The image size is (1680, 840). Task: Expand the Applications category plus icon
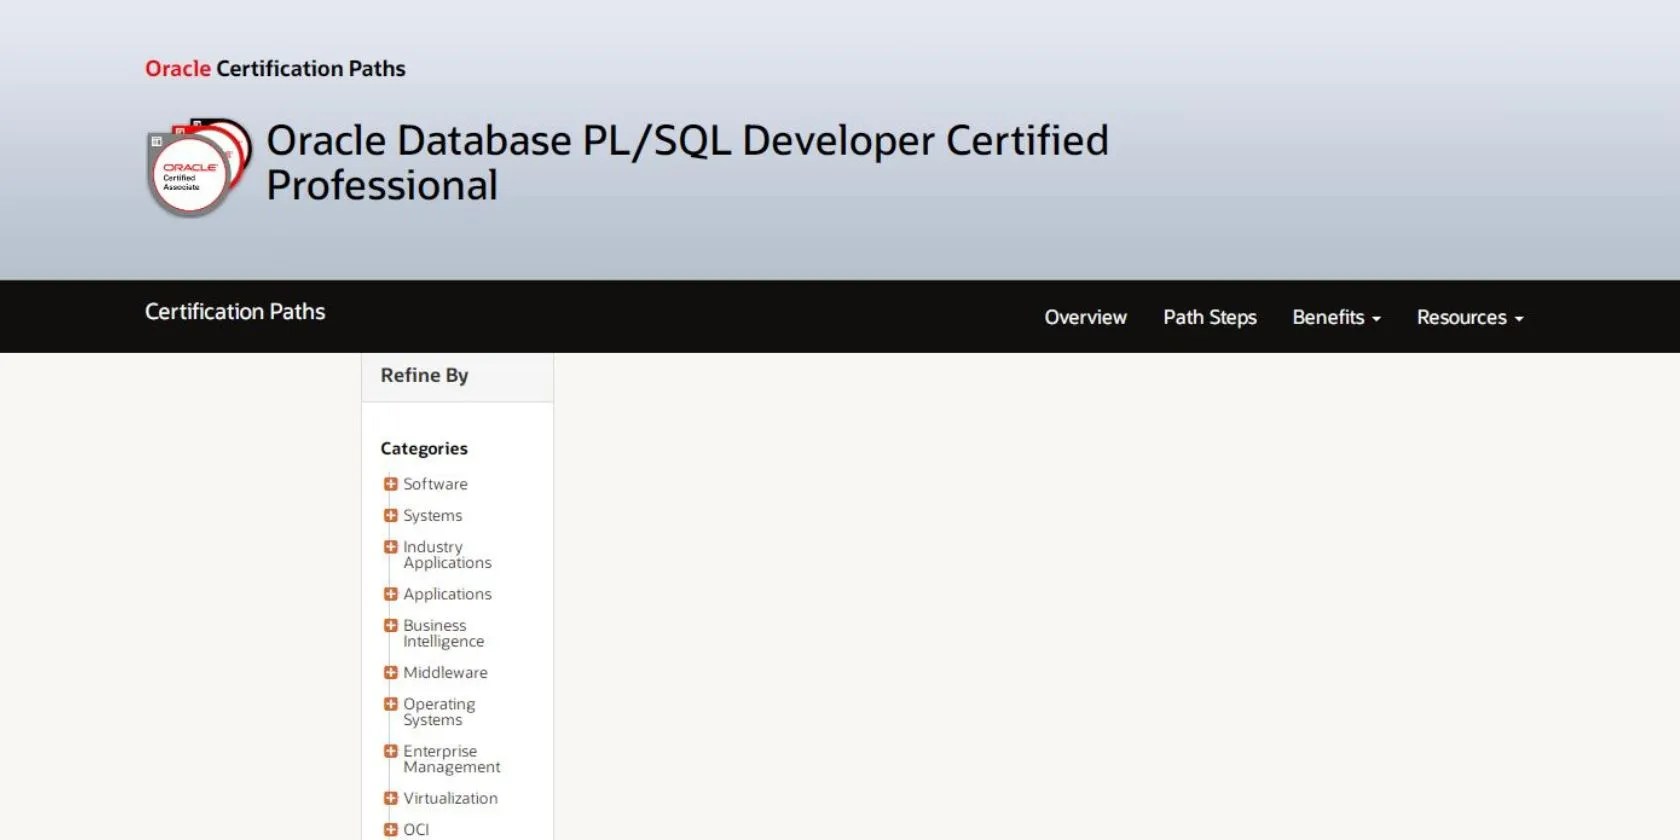[x=391, y=594]
